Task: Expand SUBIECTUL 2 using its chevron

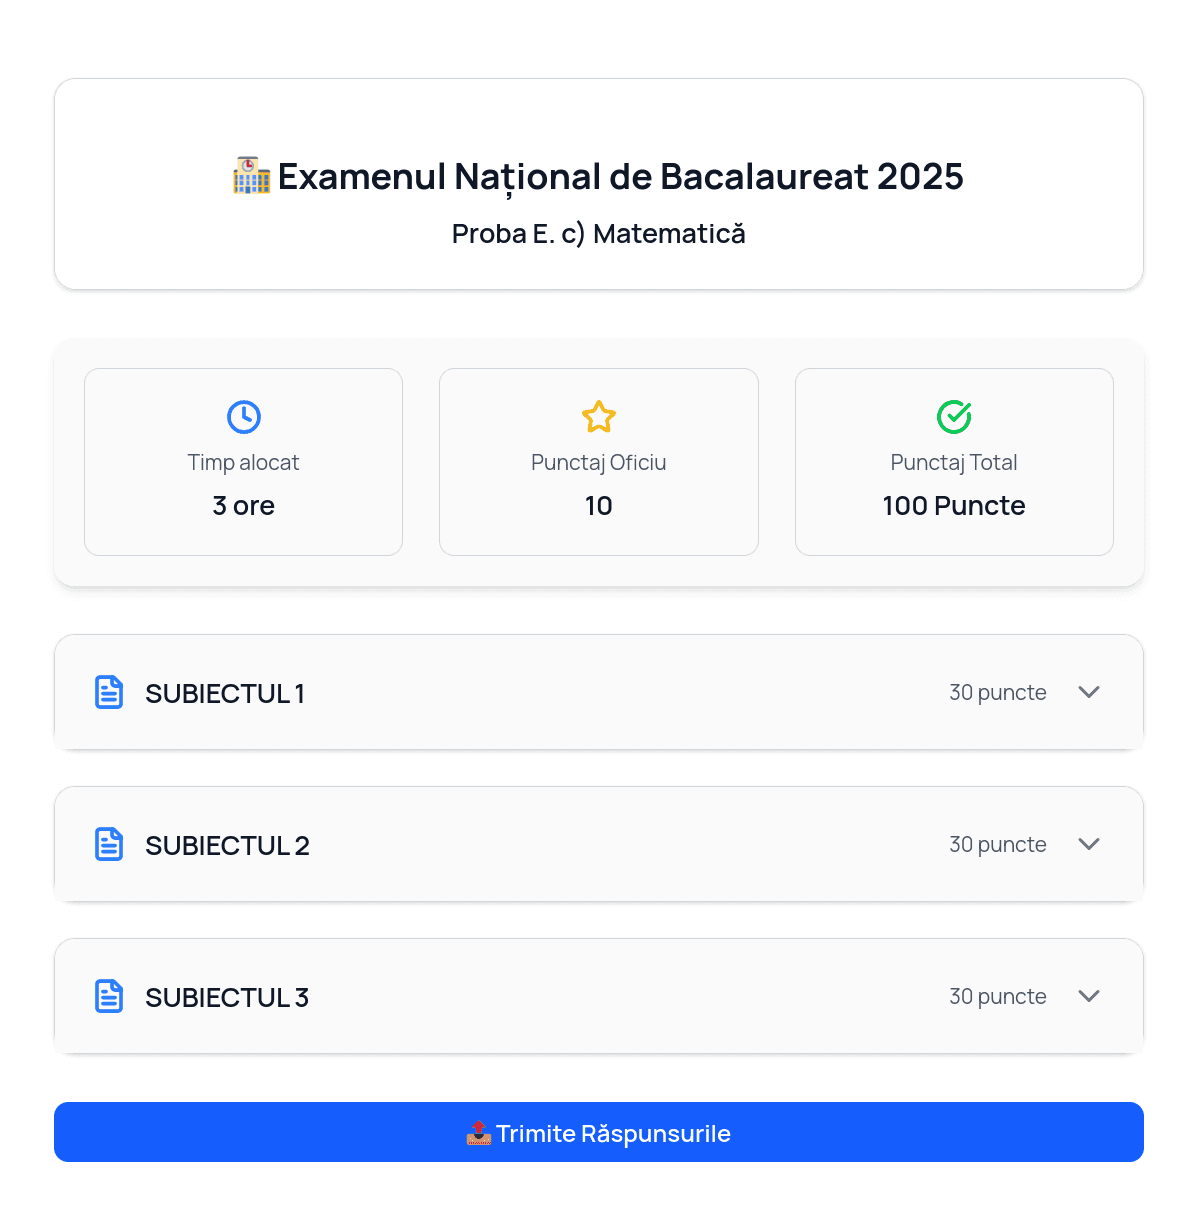Action: pos(1089,844)
